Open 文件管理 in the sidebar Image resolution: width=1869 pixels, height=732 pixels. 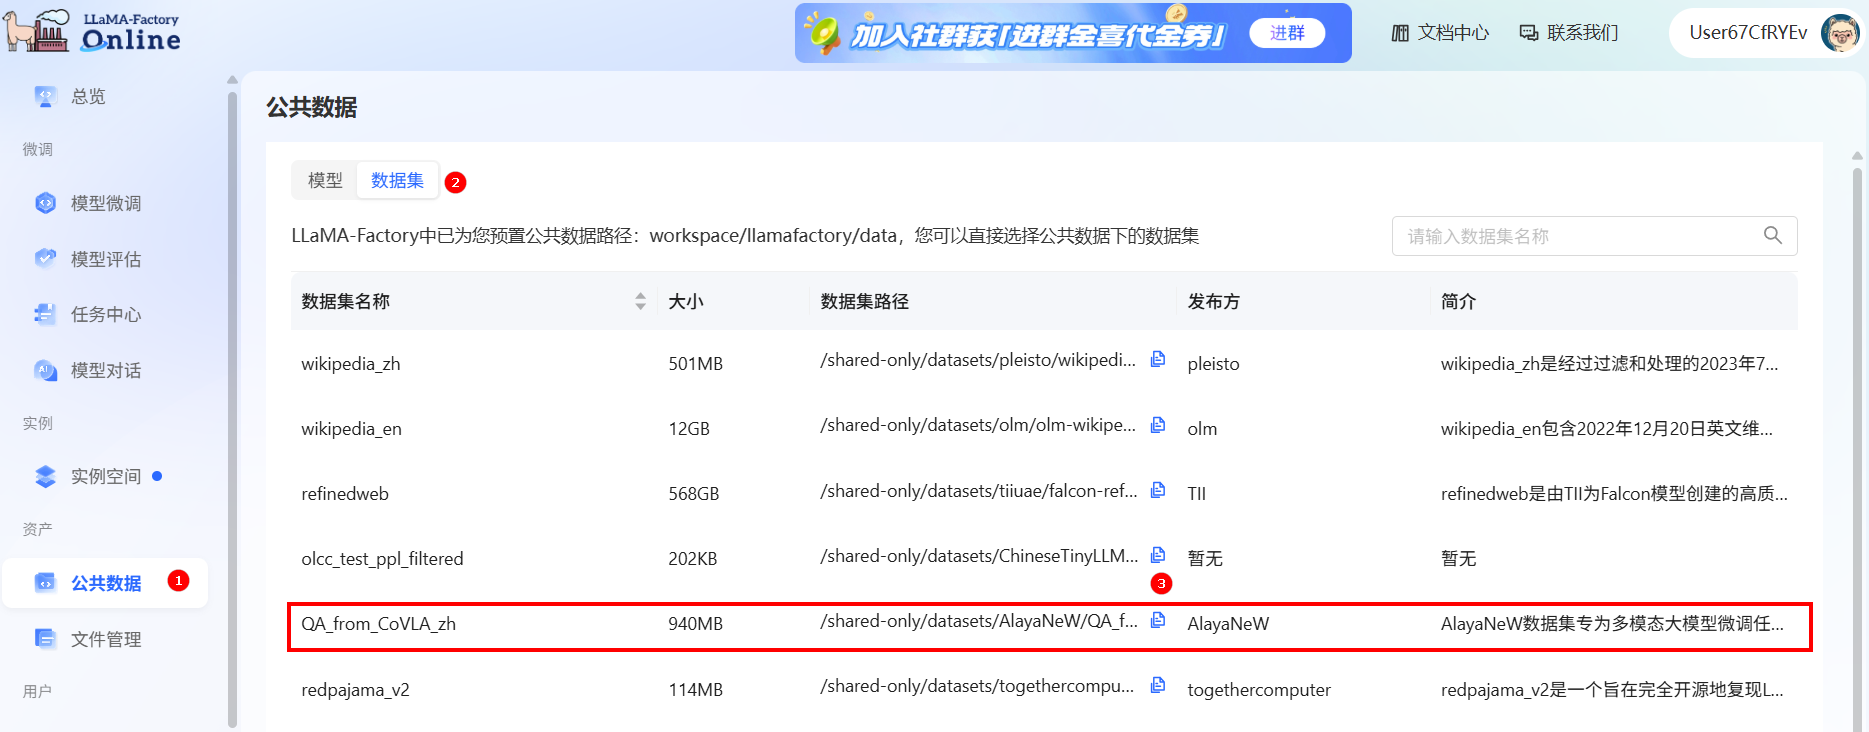point(105,639)
